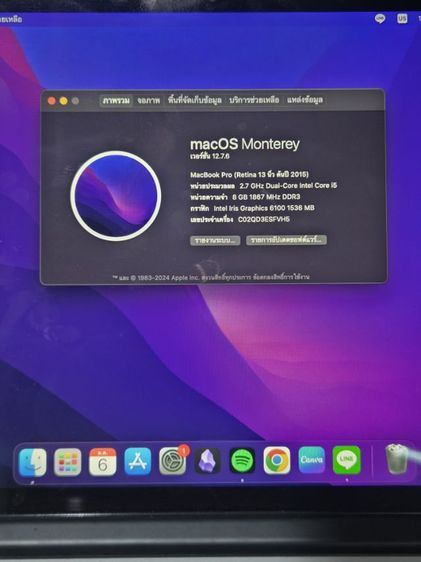Screen dimensions: 421x562
Task: Open the พื้นที่จัดเก็บข้อมูล (Storage) tab
Action: point(195,100)
